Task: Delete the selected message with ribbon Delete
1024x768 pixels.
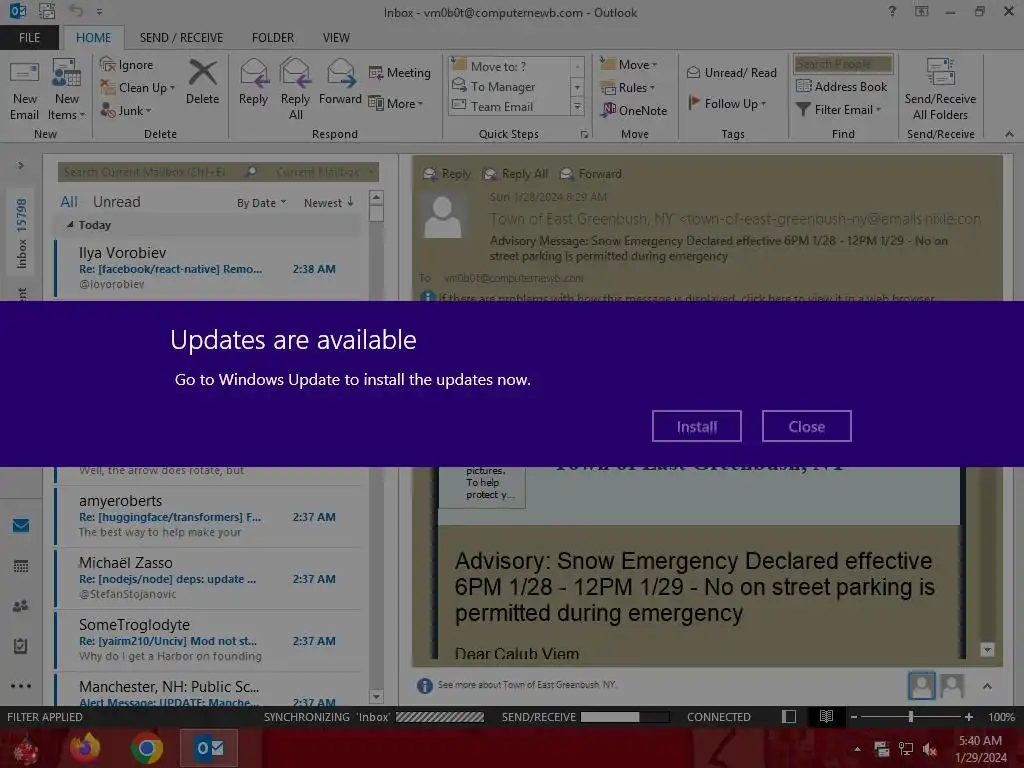Action: coord(202,82)
